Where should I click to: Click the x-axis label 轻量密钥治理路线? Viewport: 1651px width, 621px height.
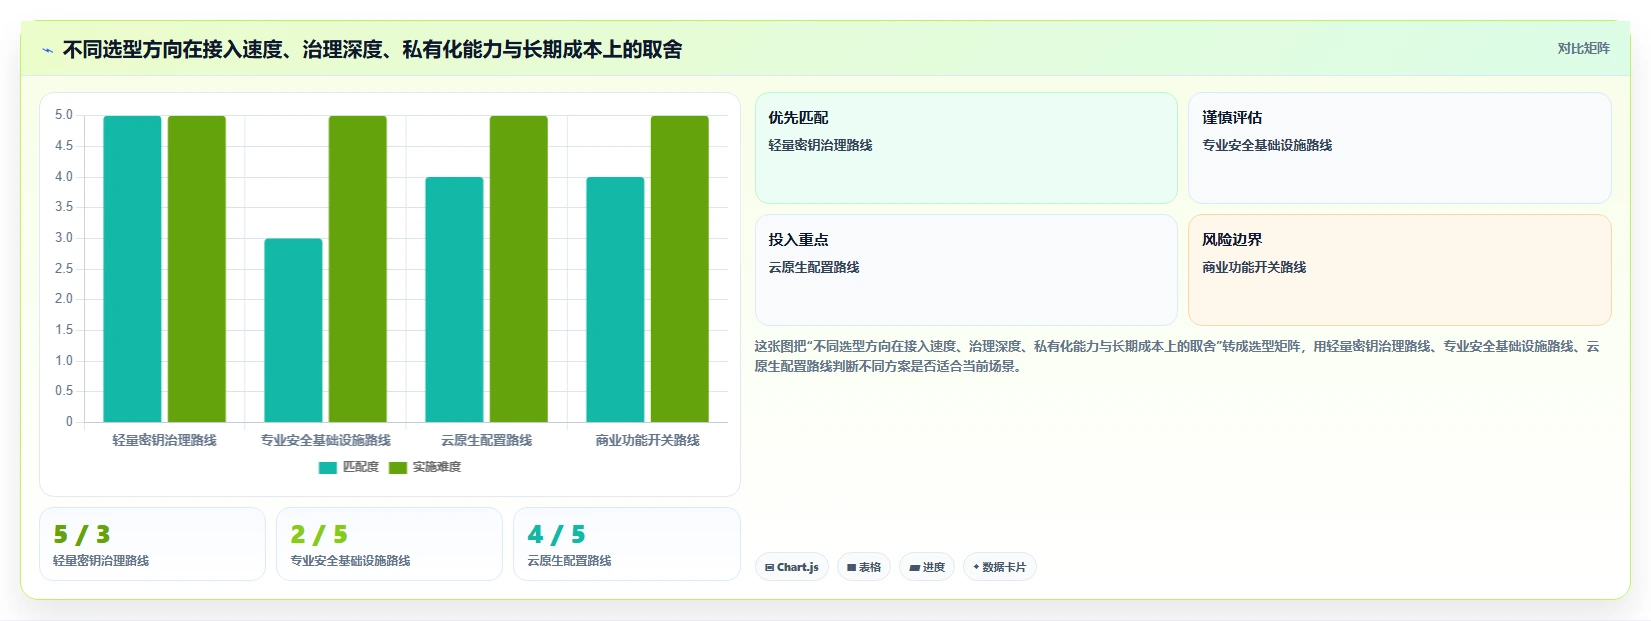click(x=165, y=440)
